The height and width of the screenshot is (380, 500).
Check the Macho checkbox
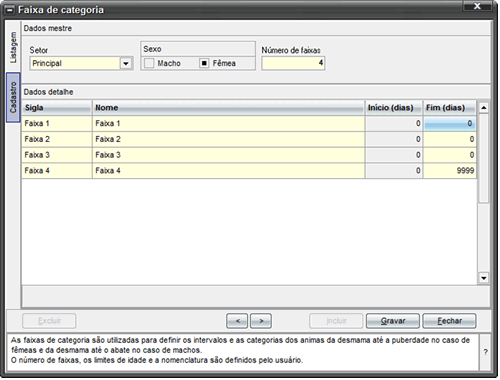[149, 63]
